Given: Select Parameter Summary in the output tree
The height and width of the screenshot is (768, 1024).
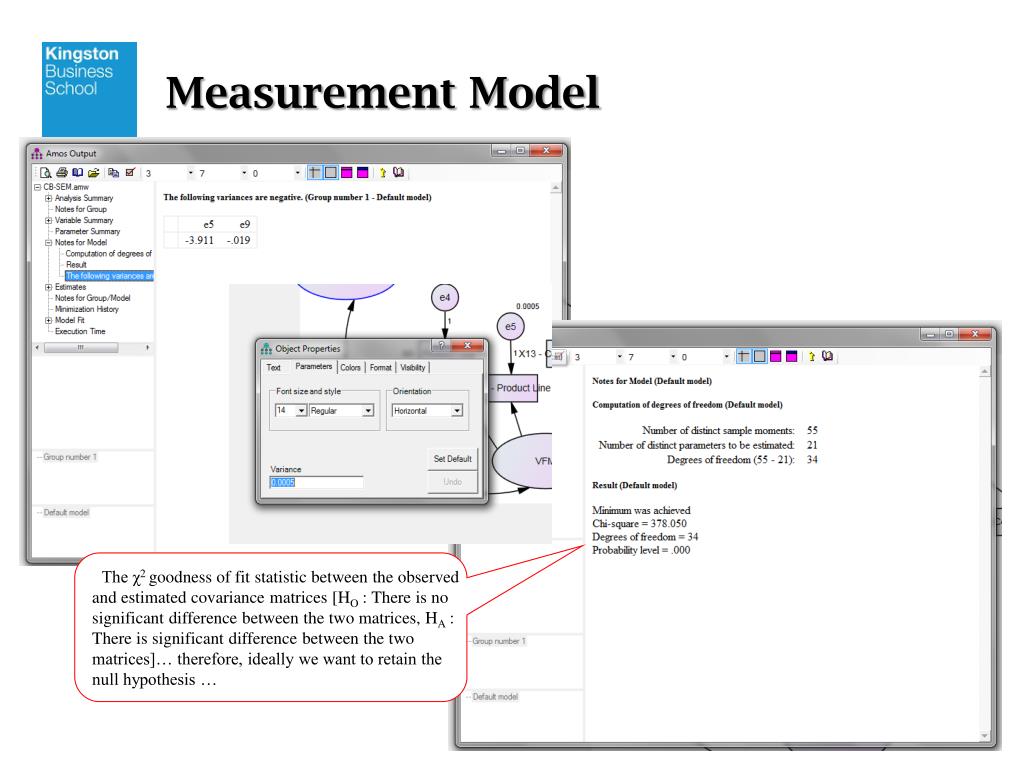Looking at the screenshot, I should pos(88,231).
